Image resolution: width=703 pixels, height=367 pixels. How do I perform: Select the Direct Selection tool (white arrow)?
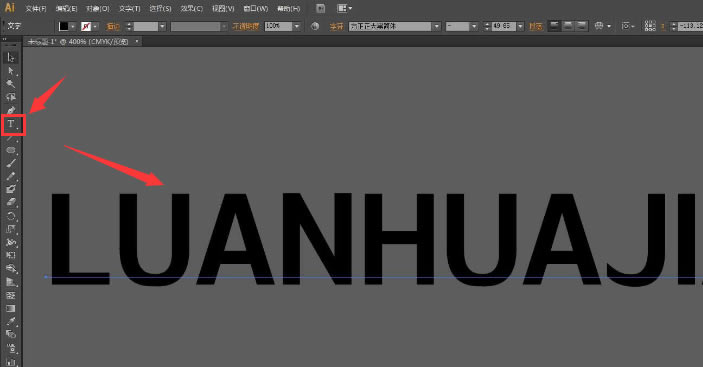tap(11, 71)
